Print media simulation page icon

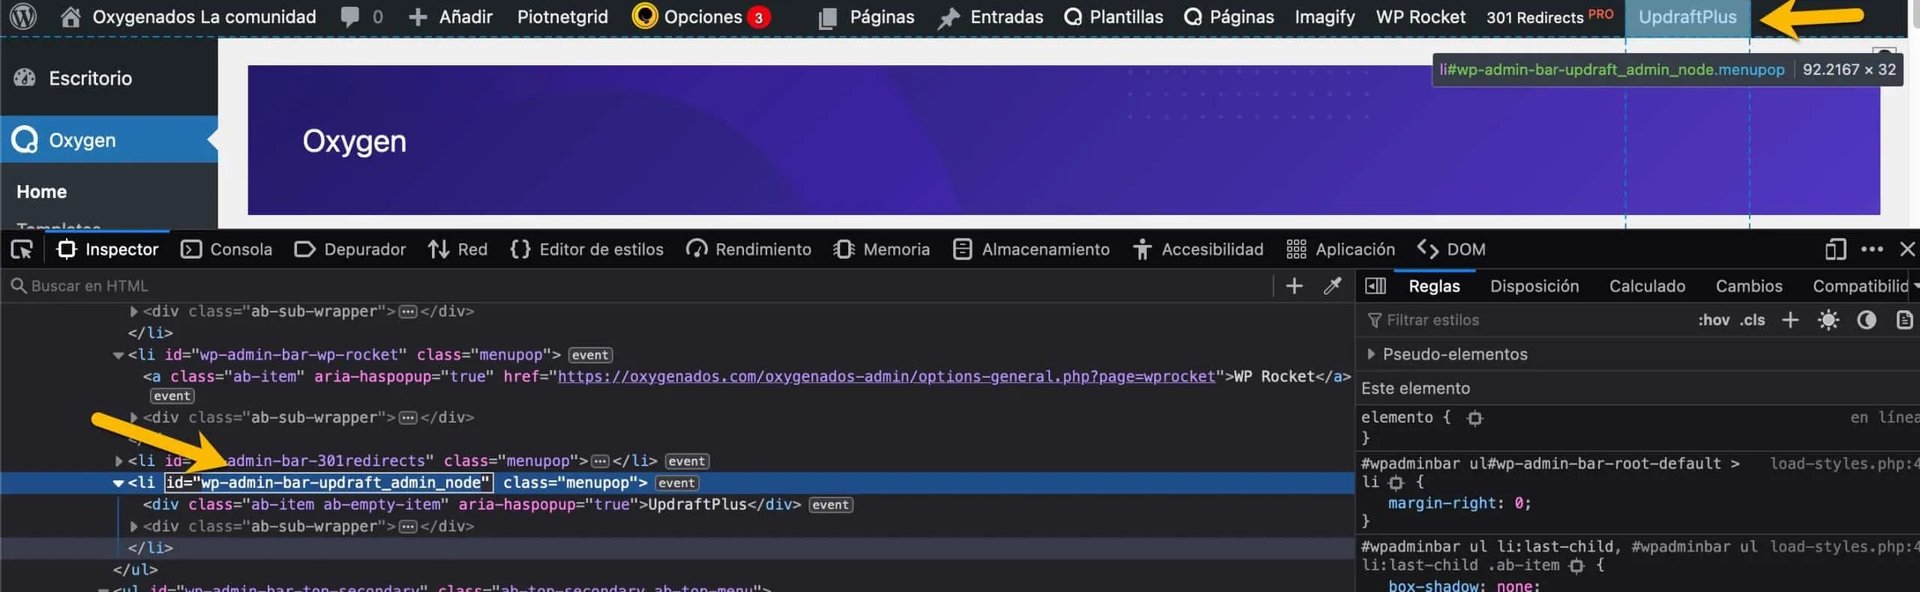1904,320
